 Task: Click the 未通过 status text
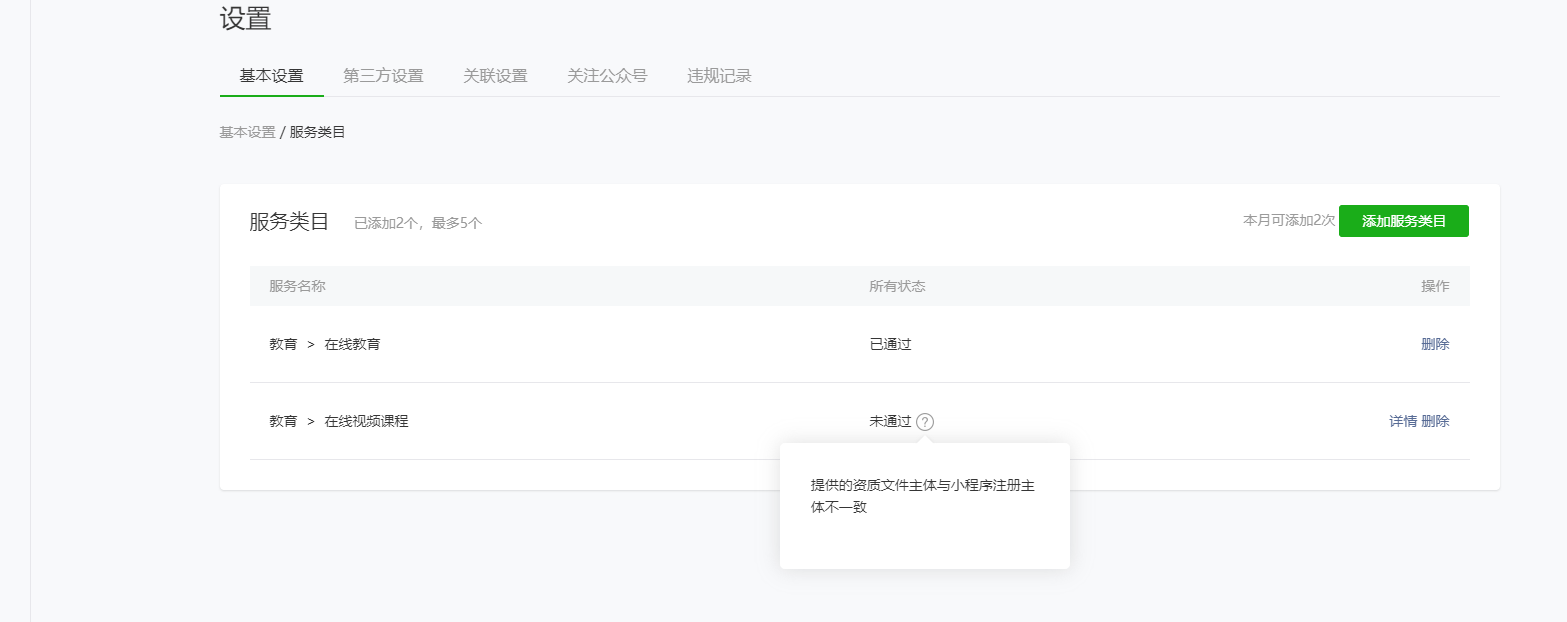[x=890, y=421]
